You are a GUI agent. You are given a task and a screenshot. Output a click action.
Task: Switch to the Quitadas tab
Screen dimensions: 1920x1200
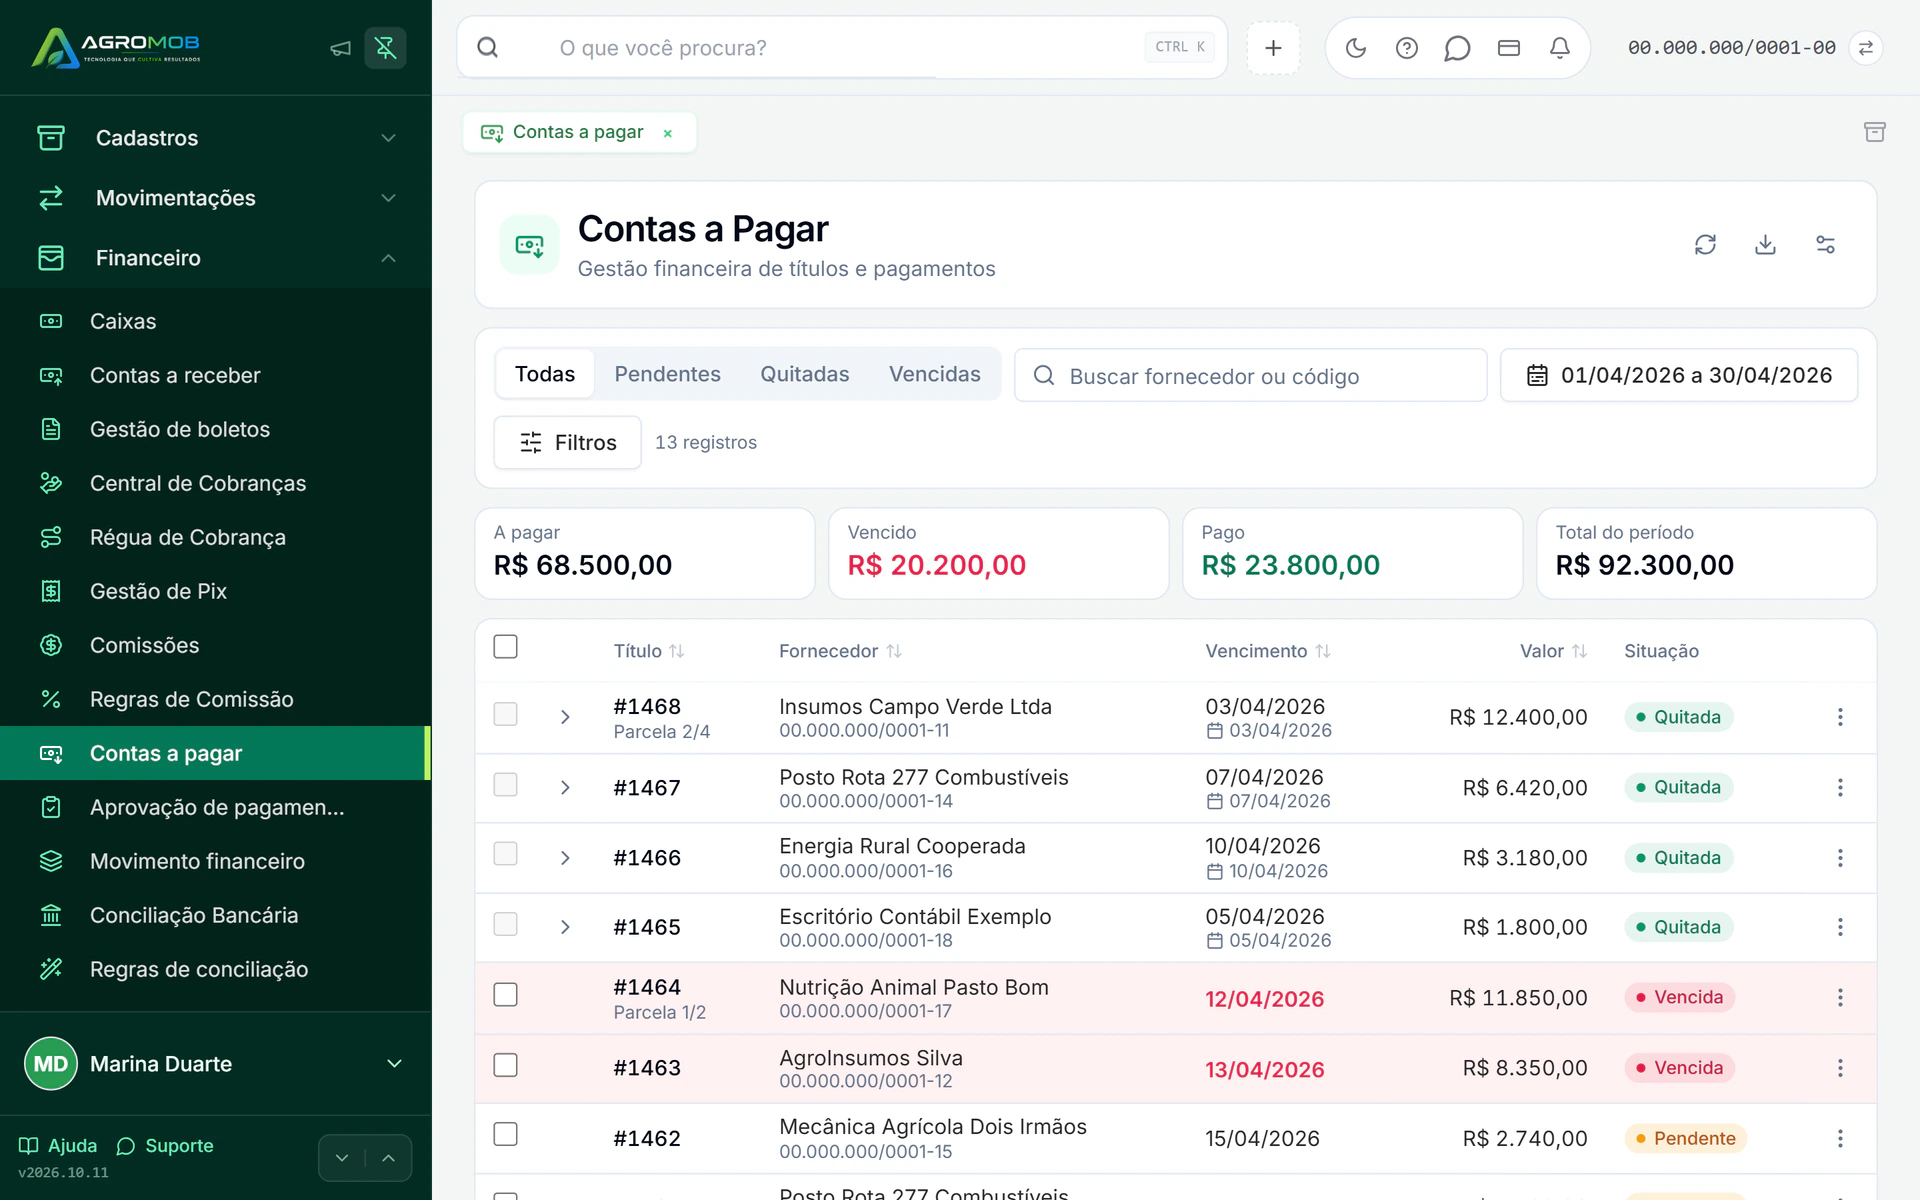click(805, 374)
